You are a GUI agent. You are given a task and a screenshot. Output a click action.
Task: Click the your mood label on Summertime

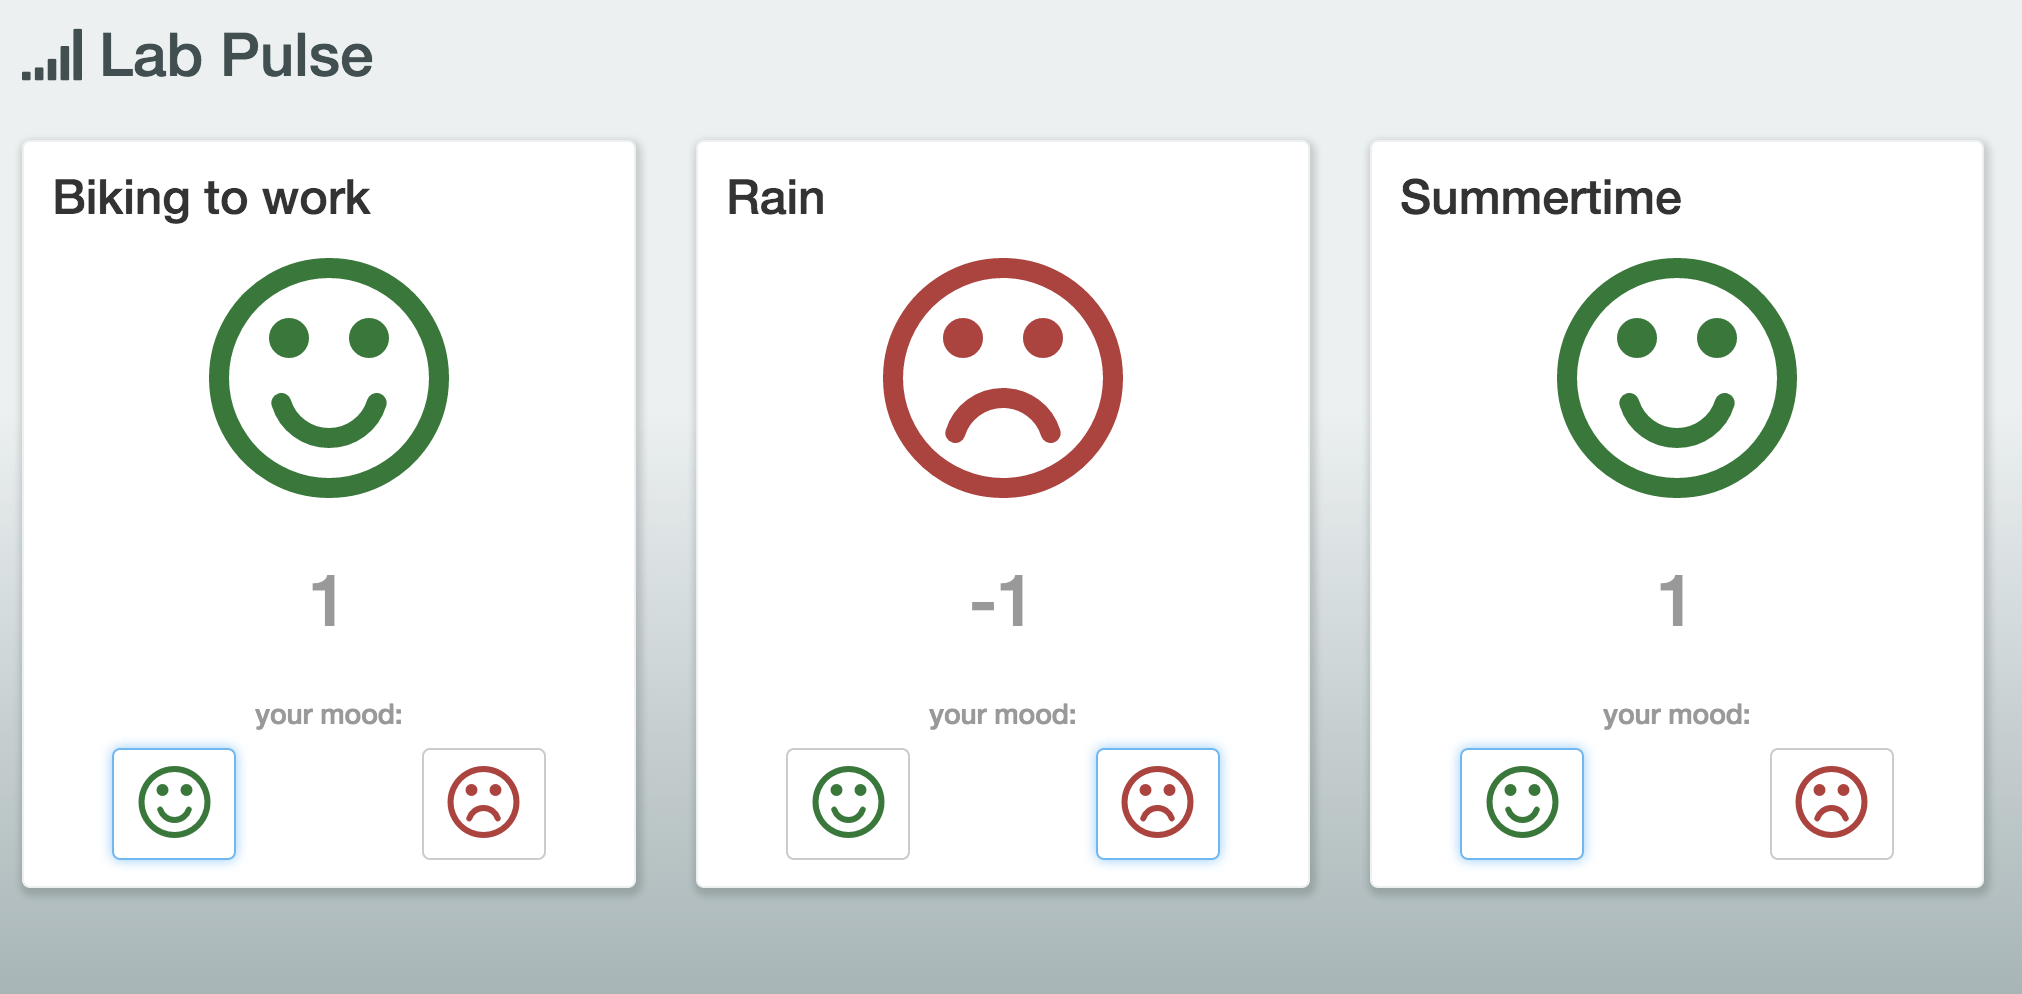tap(1676, 713)
